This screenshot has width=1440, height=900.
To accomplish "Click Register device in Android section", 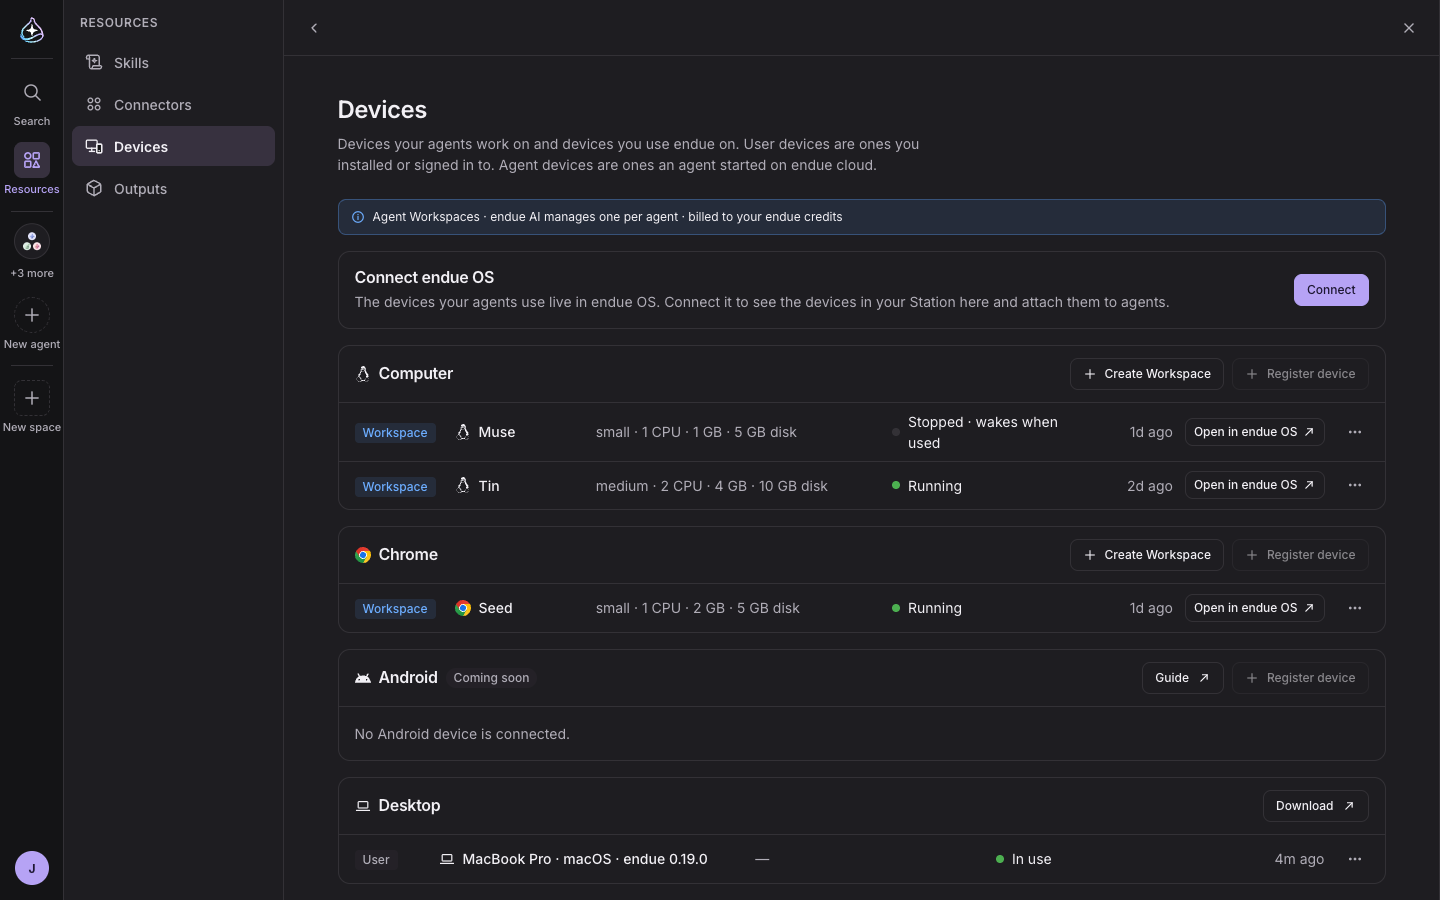I will pyautogui.click(x=1300, y=678).
